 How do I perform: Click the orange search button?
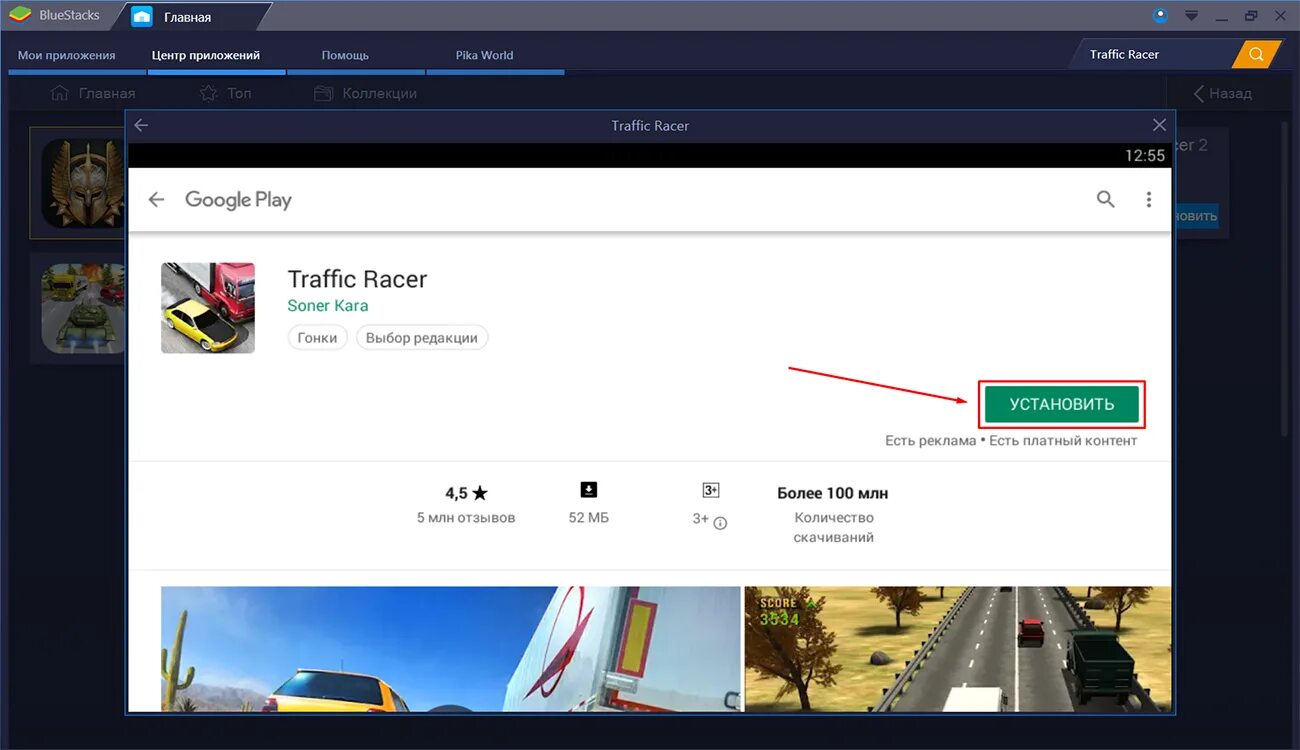[x=1257, y=54]
